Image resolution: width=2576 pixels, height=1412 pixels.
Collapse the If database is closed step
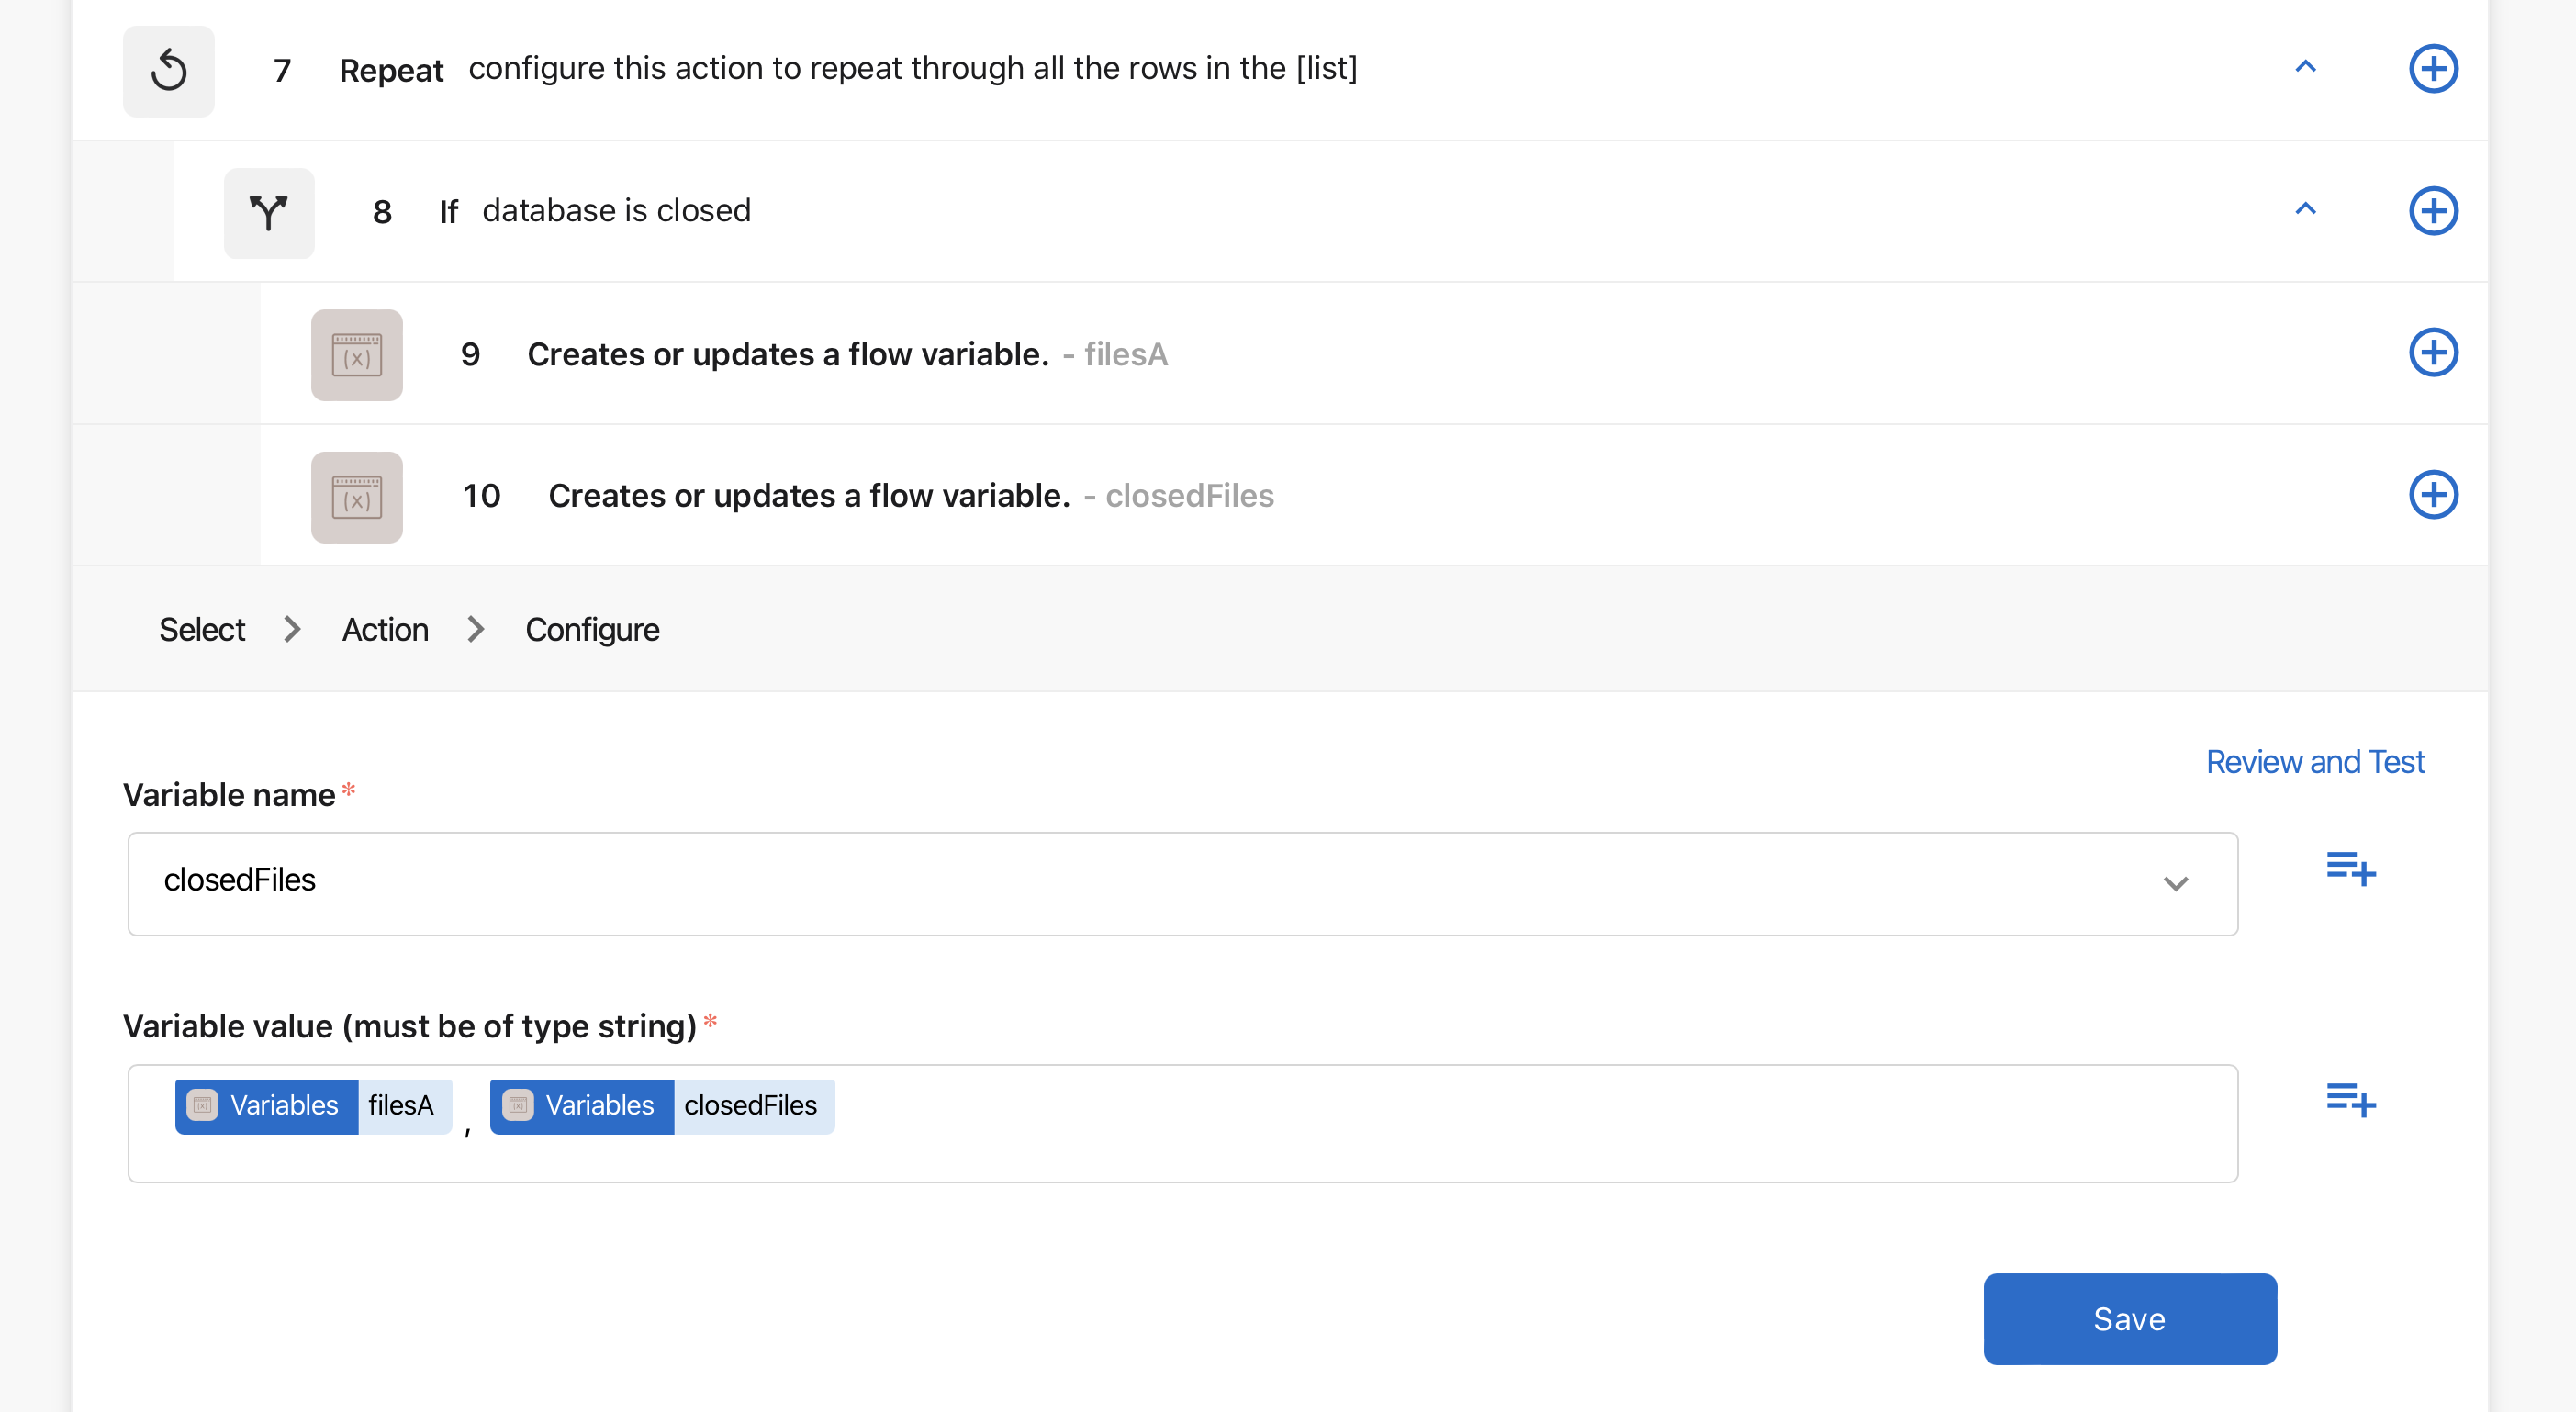(x=2305, y=209)
